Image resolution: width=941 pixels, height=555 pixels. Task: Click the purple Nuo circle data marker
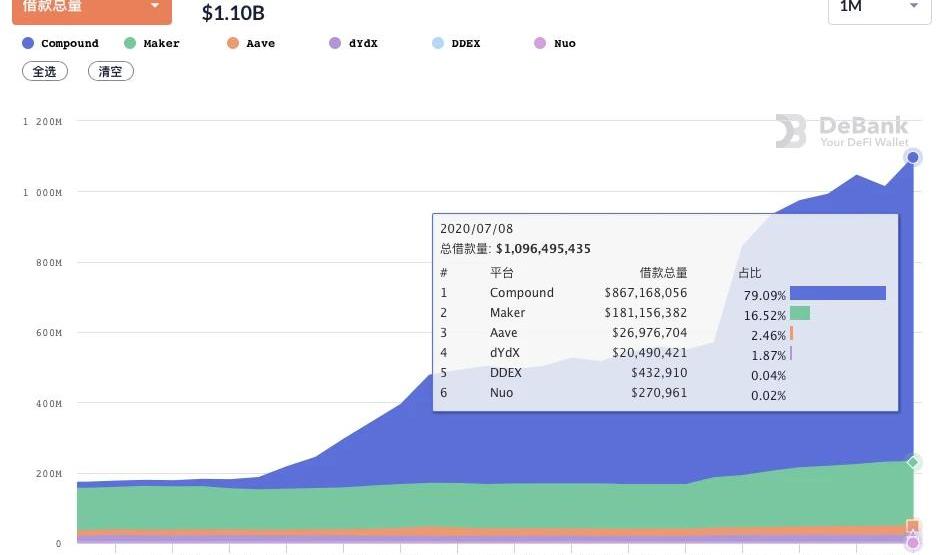click(913, 543)
